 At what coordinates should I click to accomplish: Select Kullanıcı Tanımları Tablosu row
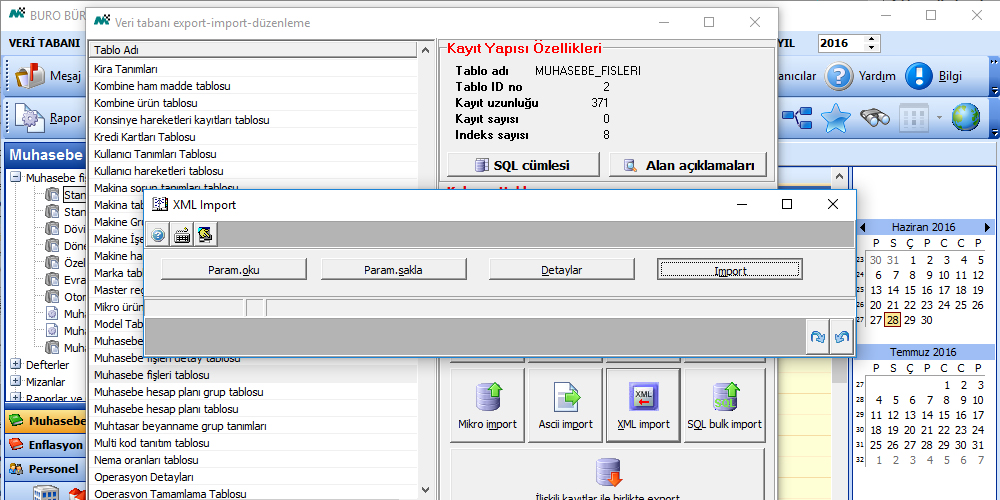click(x=253, y=154)
